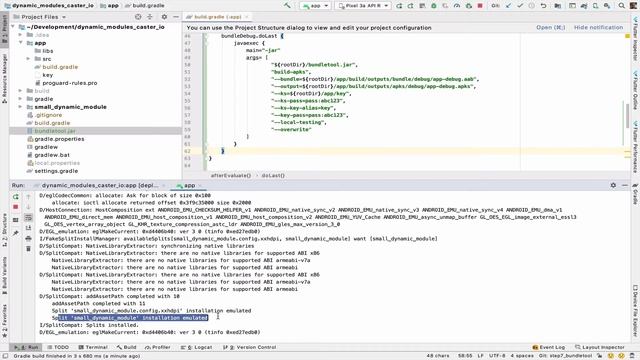The image size is (640, 360).
Task: Click the 4 spaces indent setting
Action: [x=522, y=356]
